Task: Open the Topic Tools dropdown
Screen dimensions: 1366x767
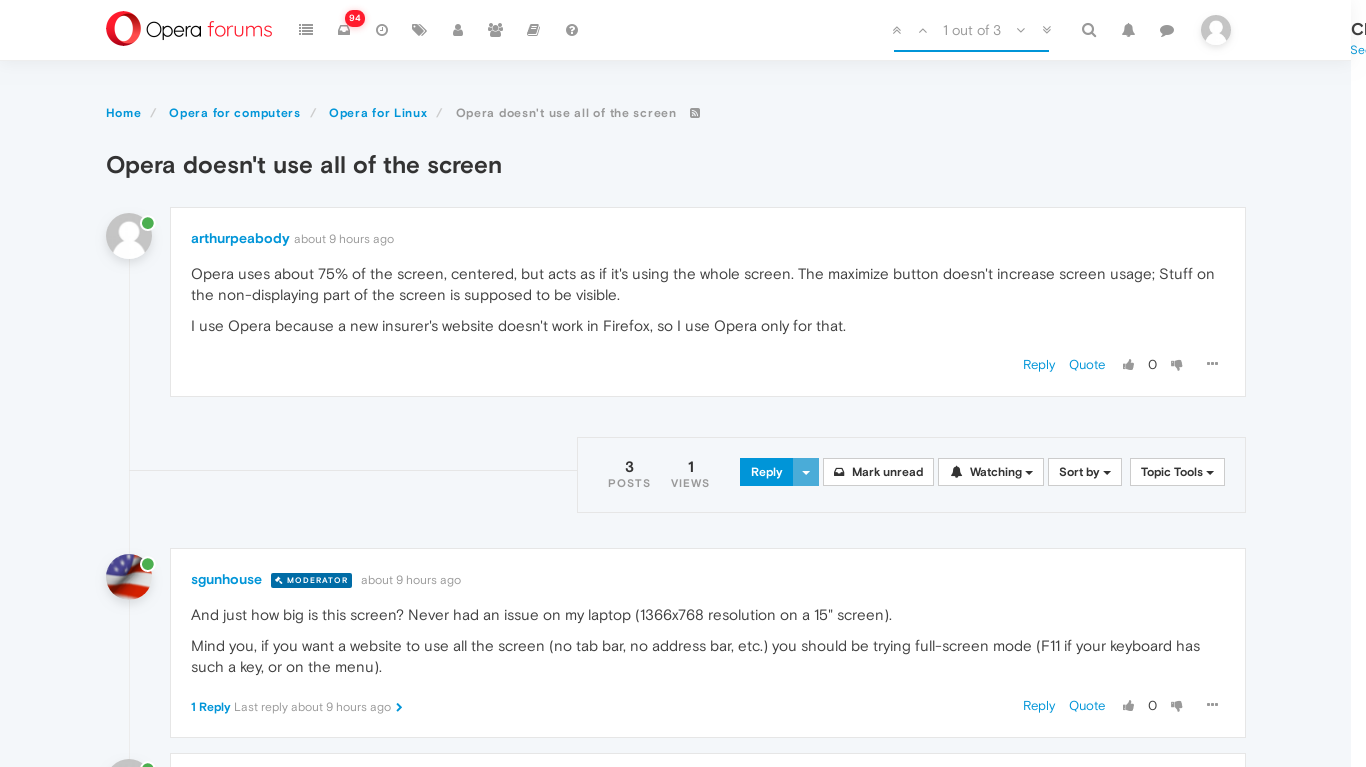Action: pos(1177,472)
